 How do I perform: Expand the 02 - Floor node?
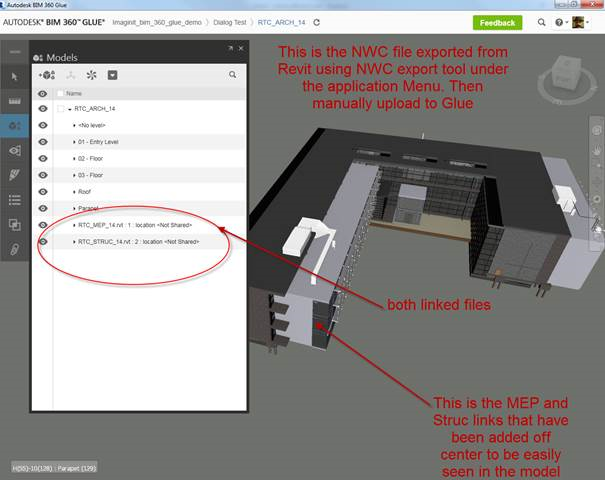(74, 159)
